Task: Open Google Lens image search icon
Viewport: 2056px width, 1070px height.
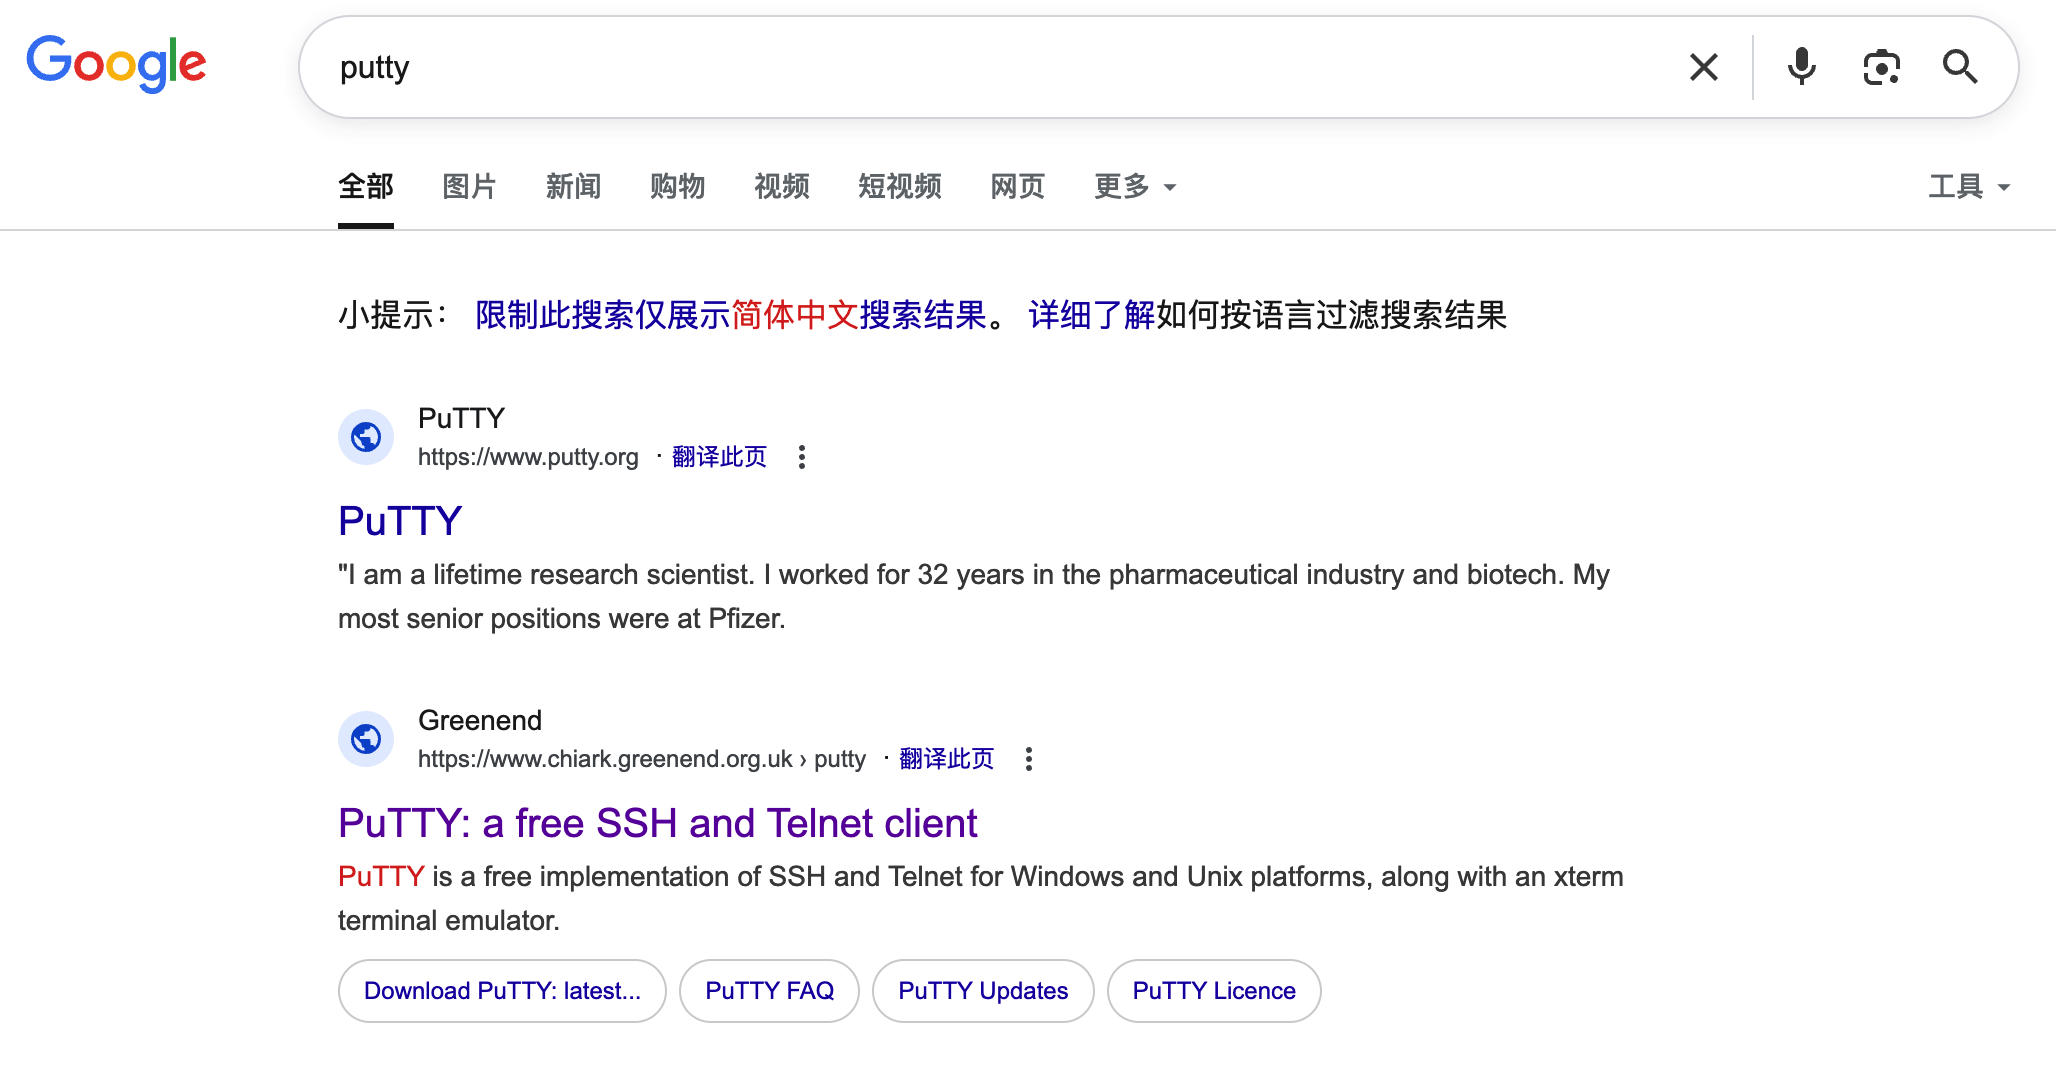Action: pyautogui.click(x=1881, y=67)
